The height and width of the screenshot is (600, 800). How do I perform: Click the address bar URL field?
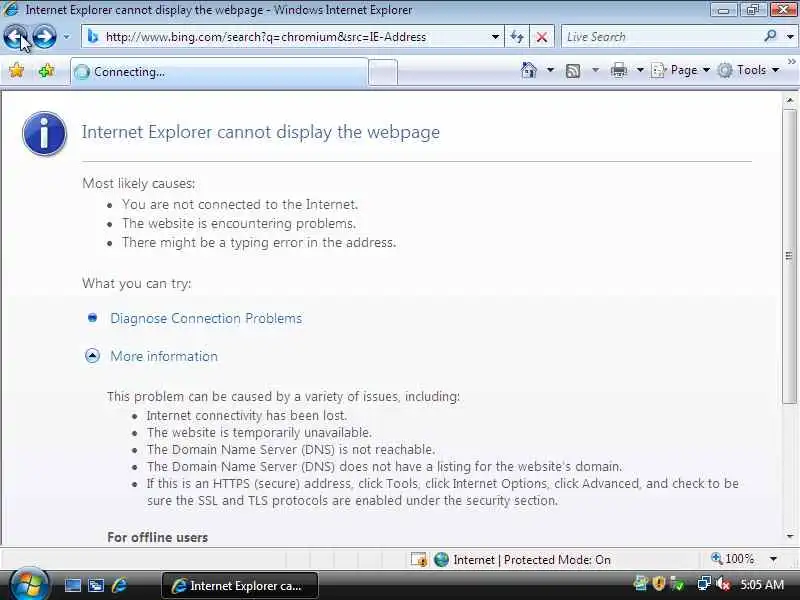pos(295,37)
